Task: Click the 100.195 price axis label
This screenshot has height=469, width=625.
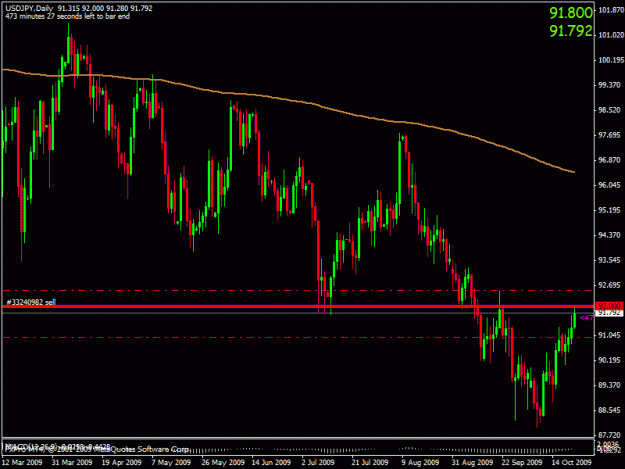Action: (611, 60)
